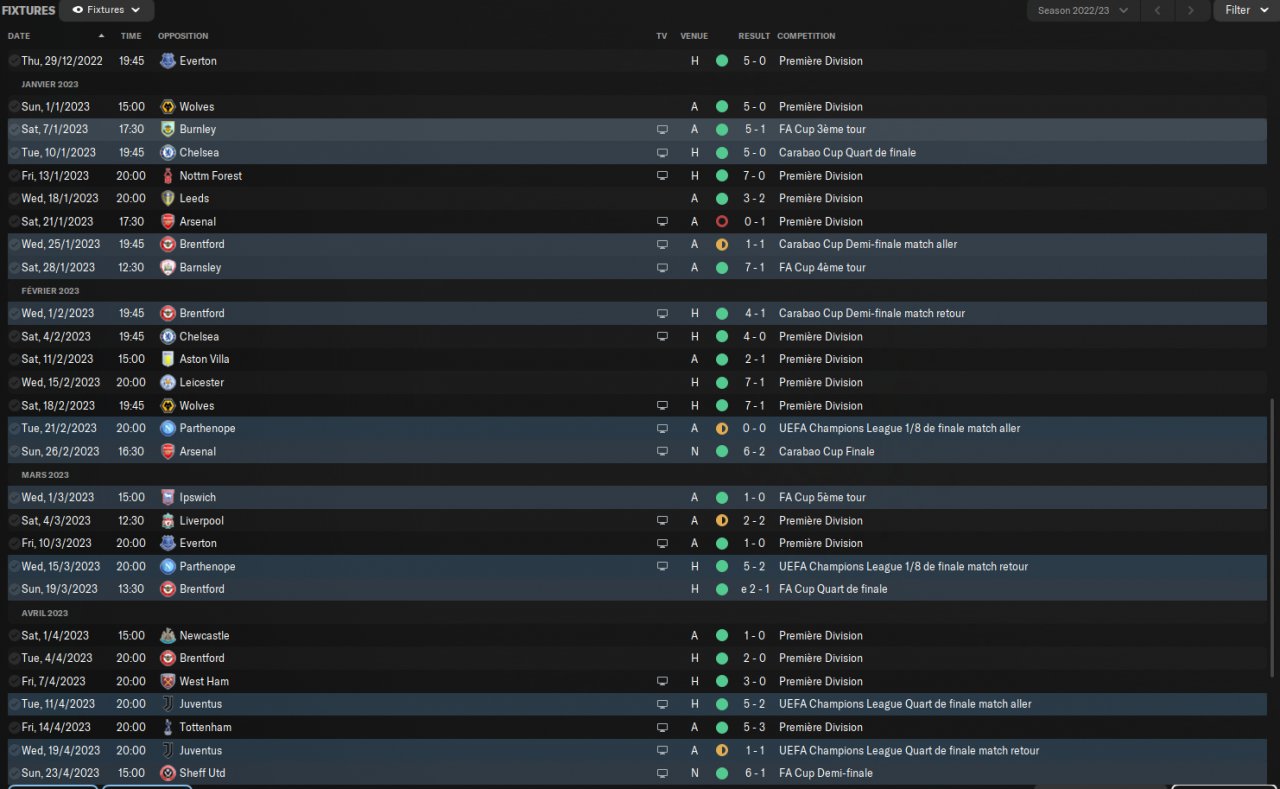This screenshot has height=789, width=1280.
Task: Sort by the OPPOSITION column header
Action: (x=183, y=36)
